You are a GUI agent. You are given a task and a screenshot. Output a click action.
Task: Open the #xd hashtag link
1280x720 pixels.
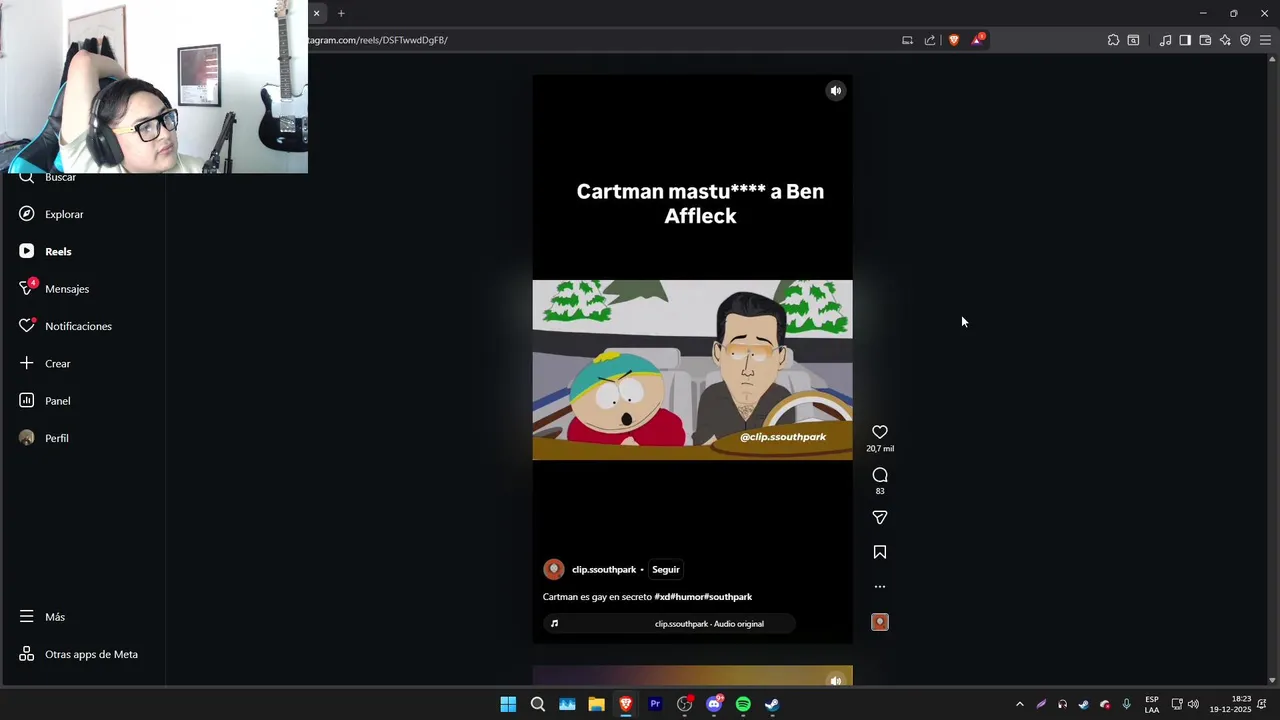(x=662, y=597)
